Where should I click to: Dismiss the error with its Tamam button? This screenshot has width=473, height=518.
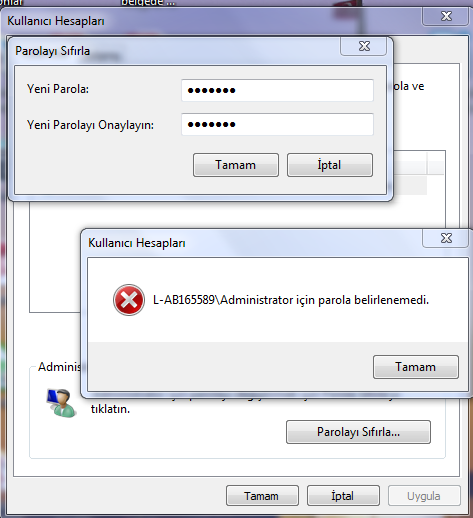[x=416, y=367]
